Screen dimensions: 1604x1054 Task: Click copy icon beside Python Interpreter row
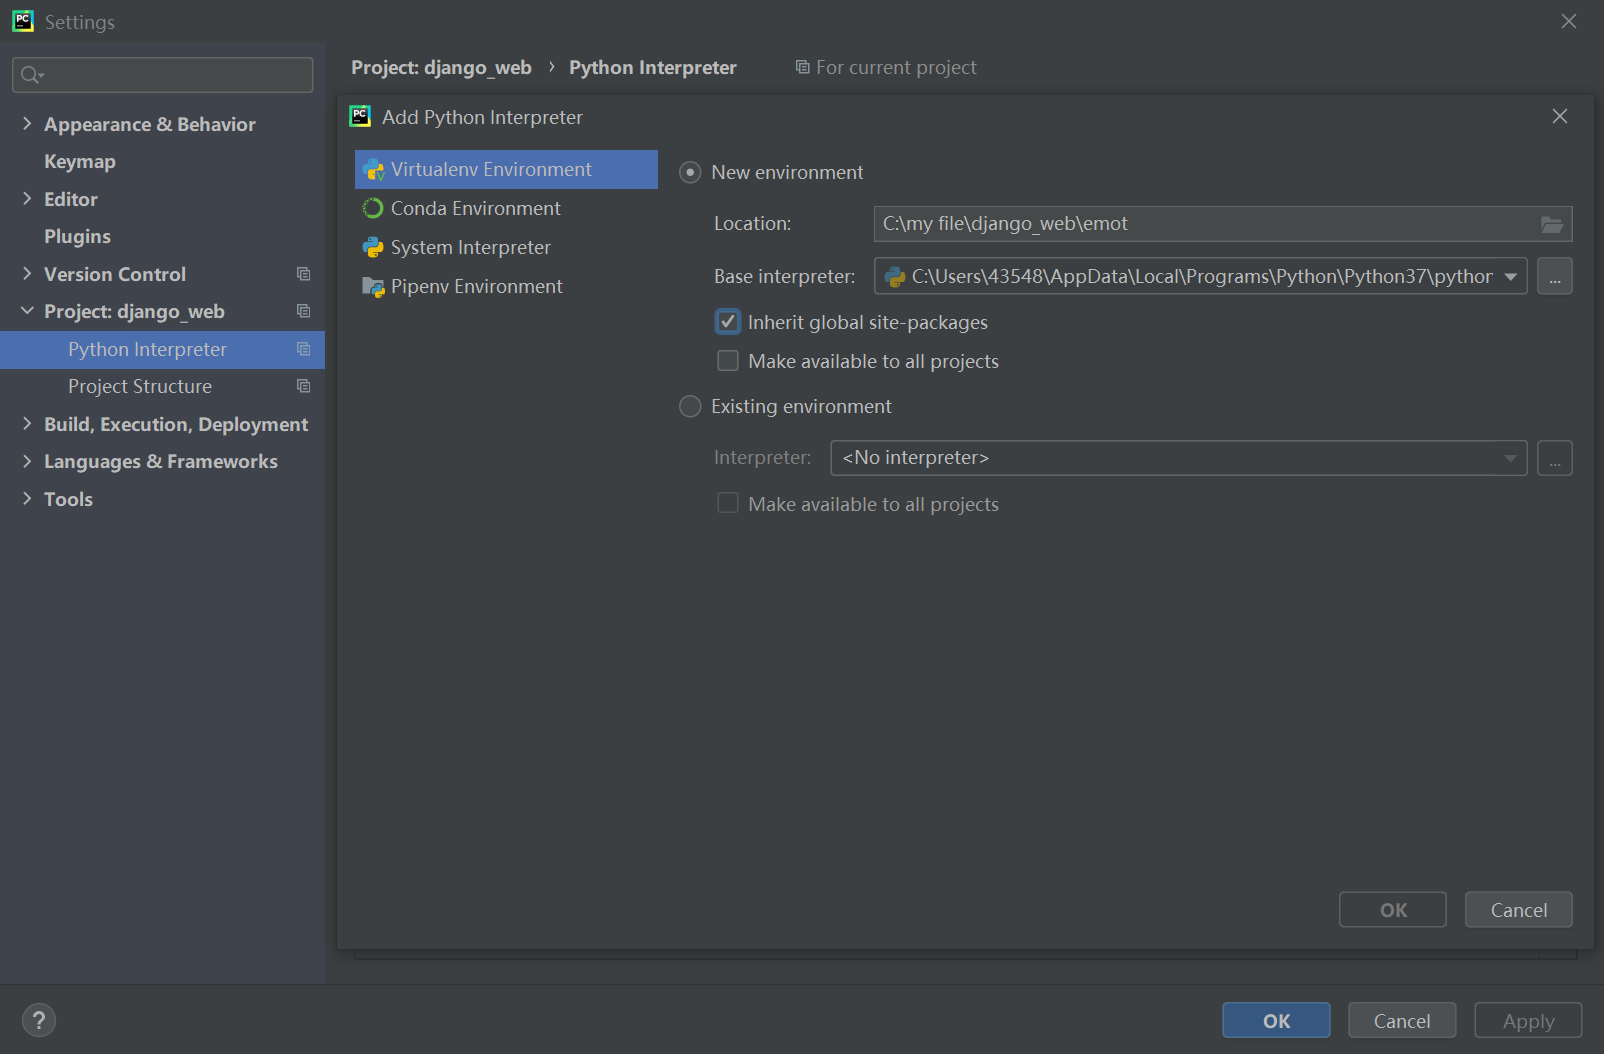click(303, 349)
